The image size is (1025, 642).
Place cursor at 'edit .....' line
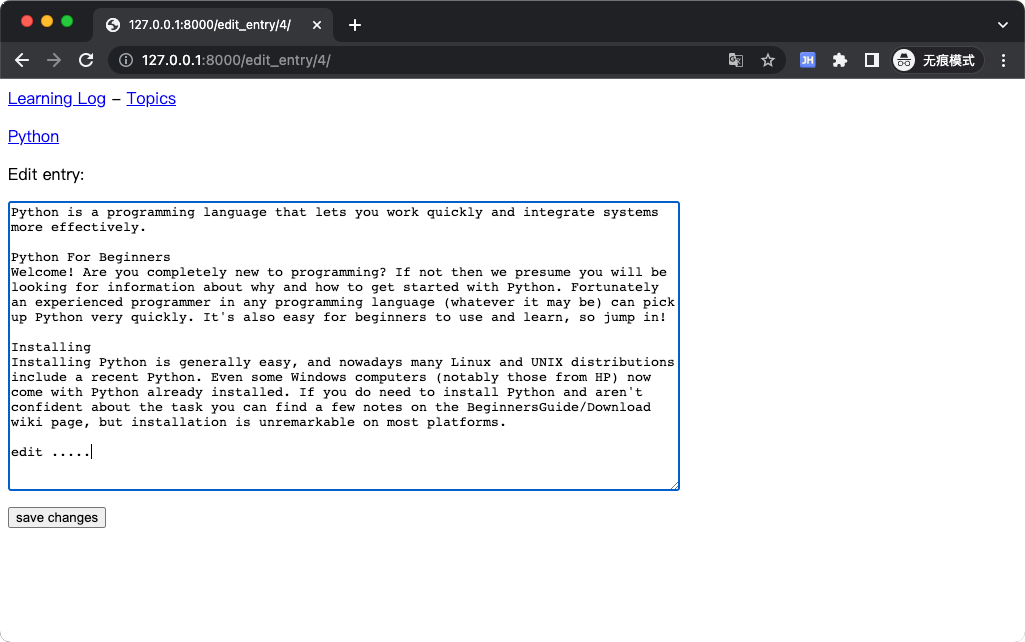click(51, 452)
